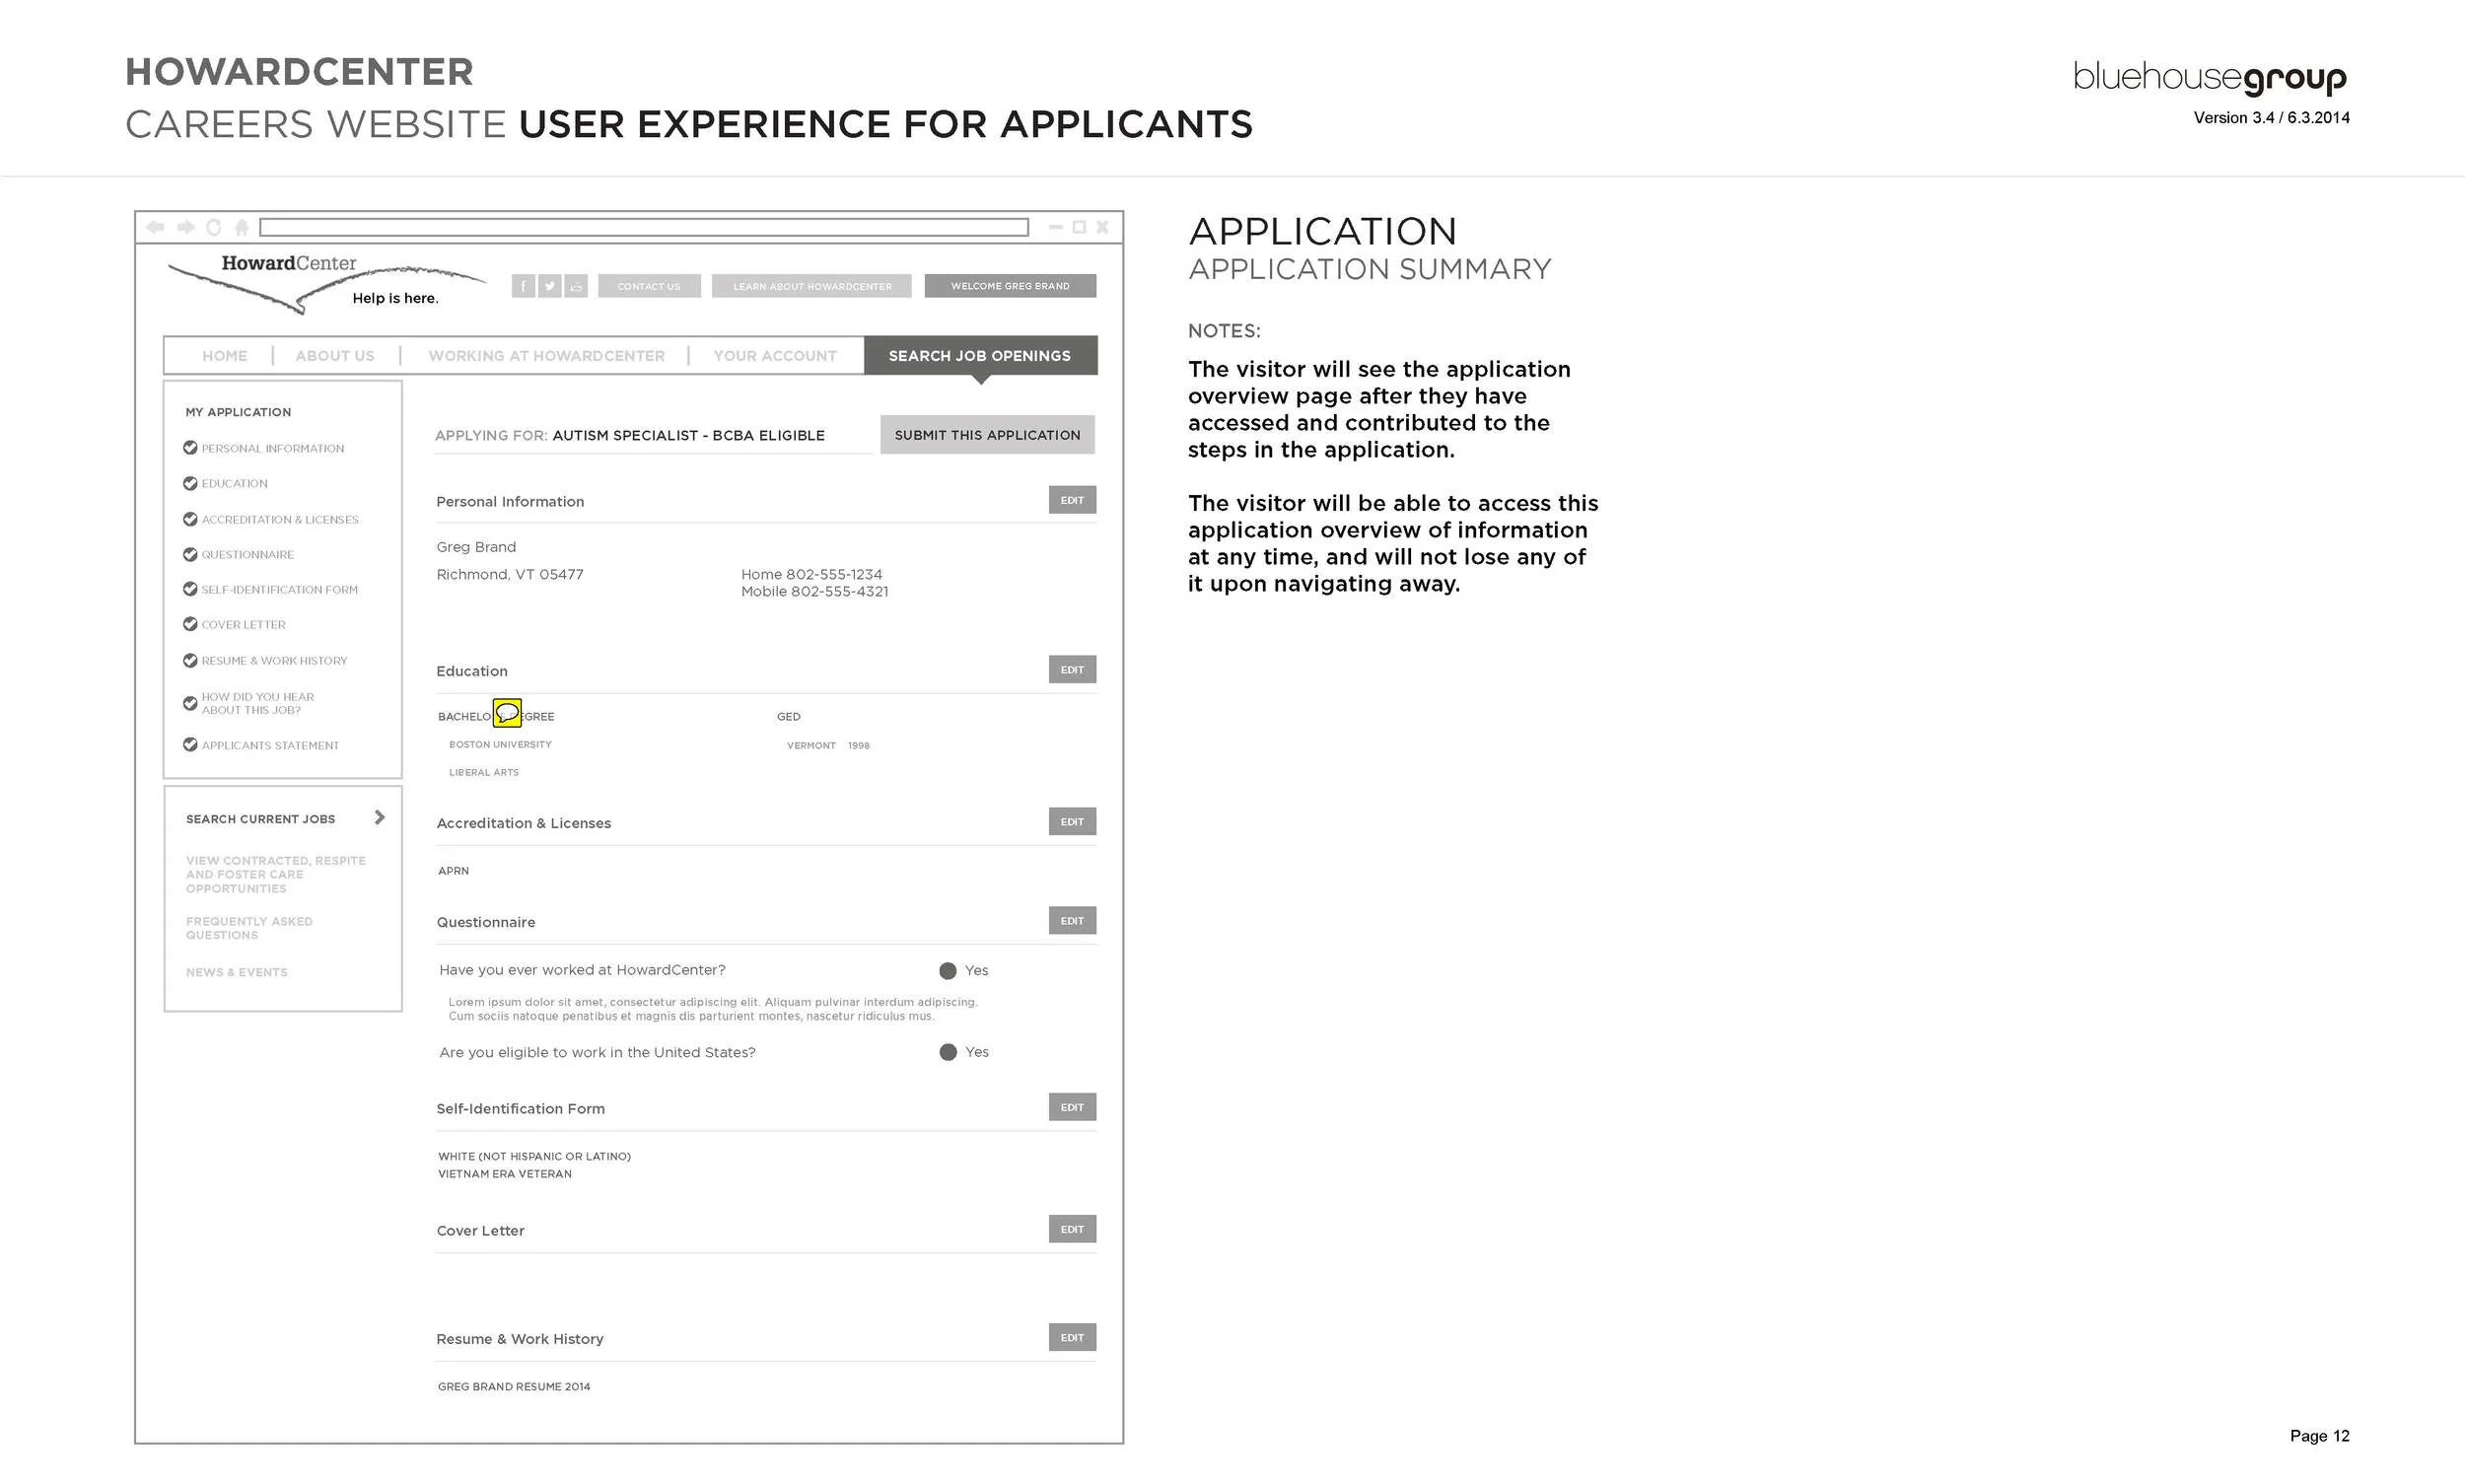2465x1484 pixels.
Task: Open the yellow comment annotation near Bachelor's Degree
Action: 507,712
